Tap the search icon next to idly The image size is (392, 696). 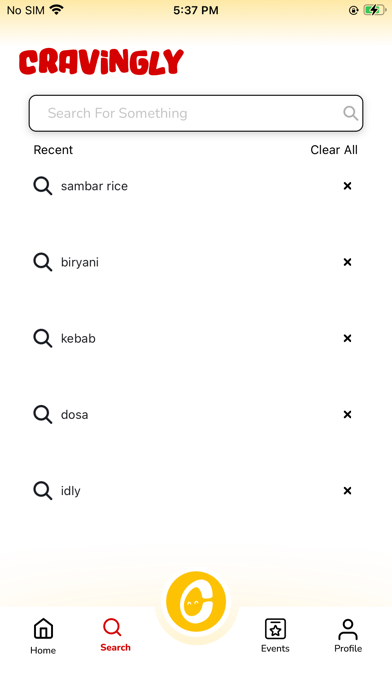(43, 491)
